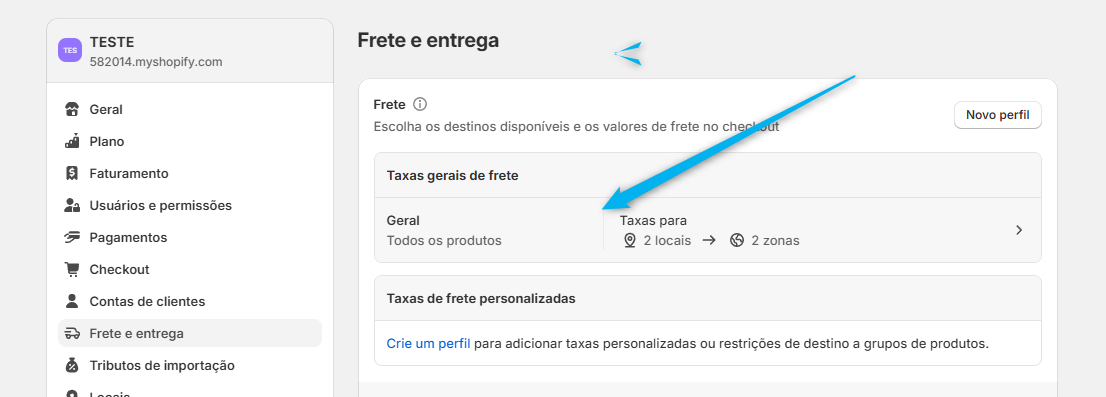Click the 2 zonas text

click(775, 240)
